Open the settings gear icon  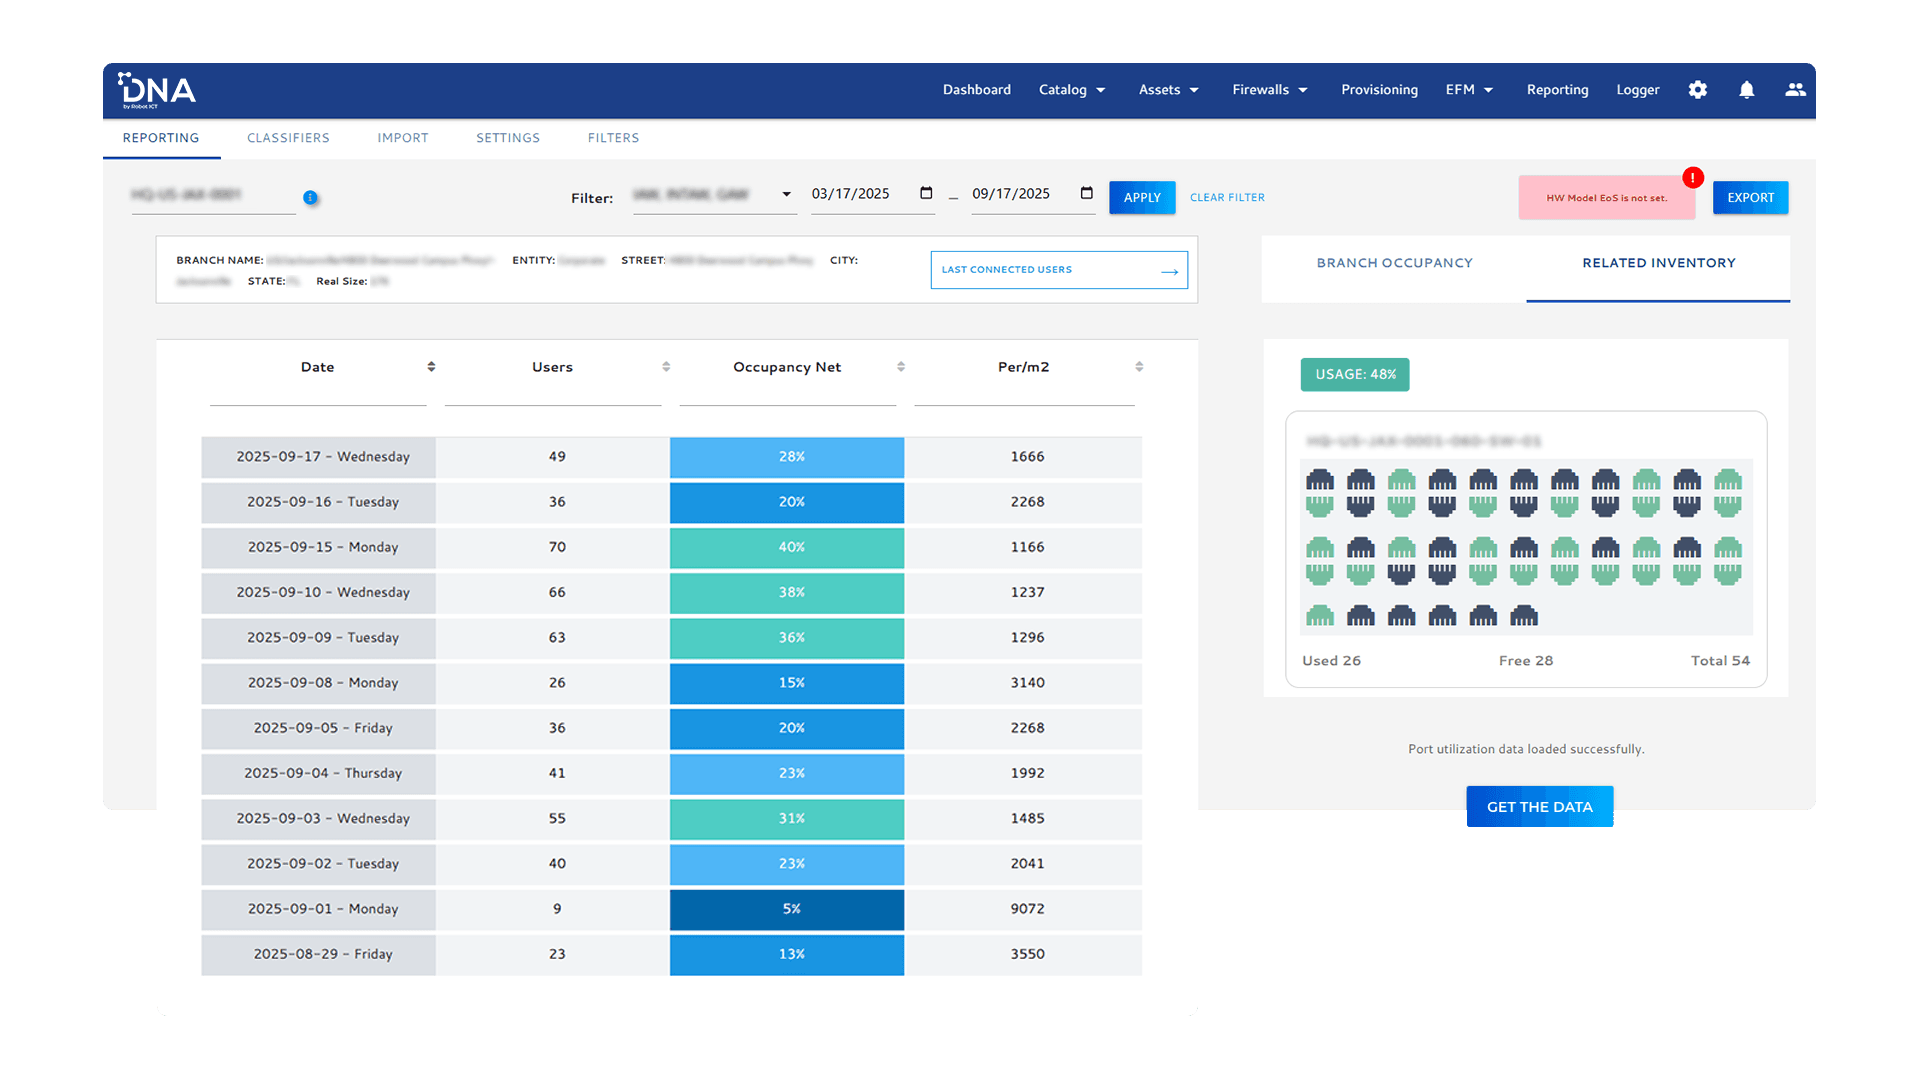pos(1698,90)
